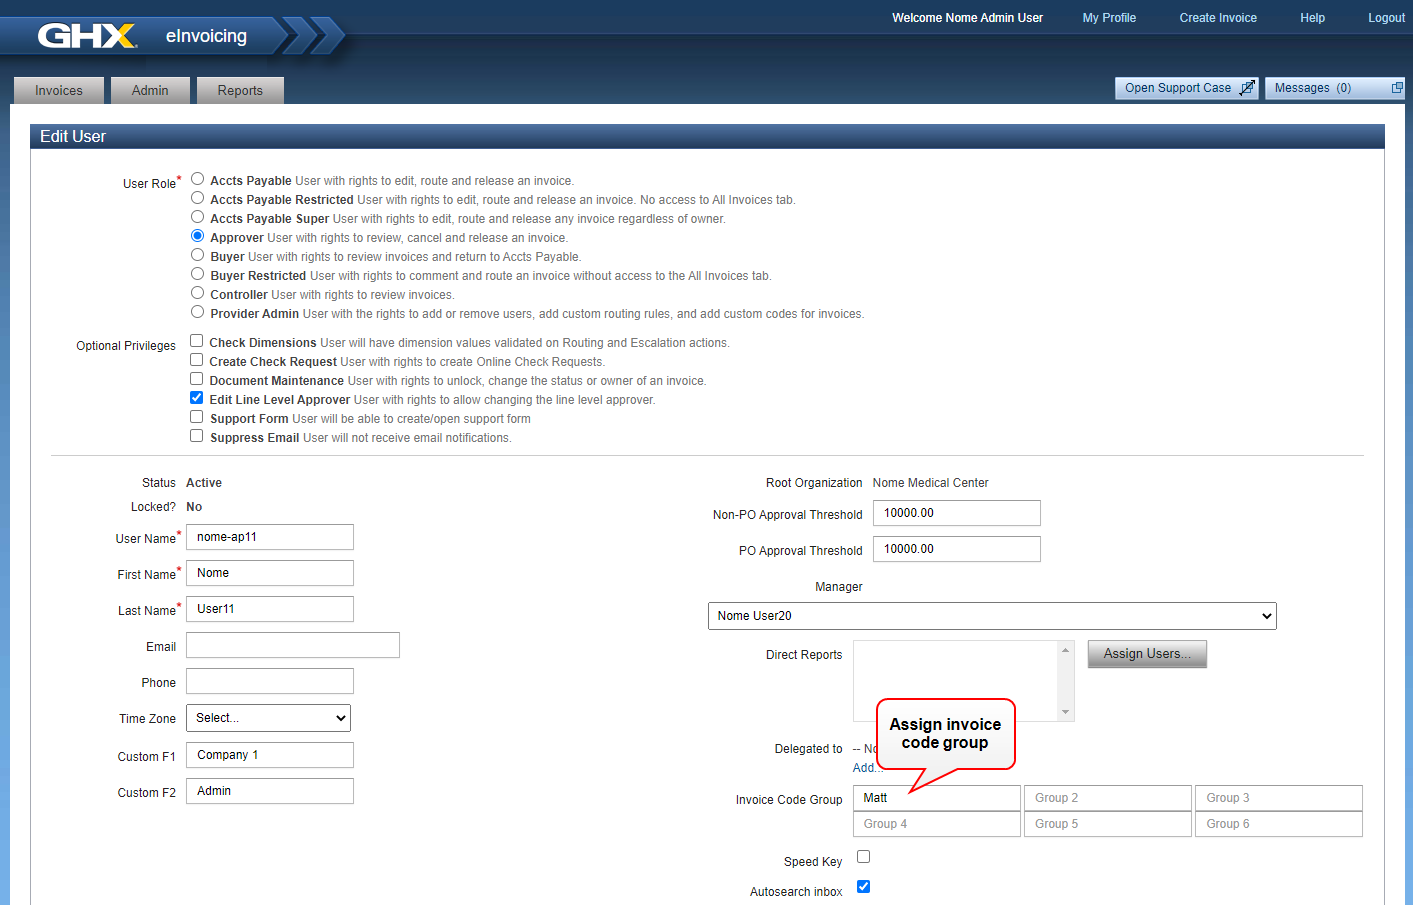Click the Create Invoice link
1413x905 pixels.
click(x=1218, y=18)
